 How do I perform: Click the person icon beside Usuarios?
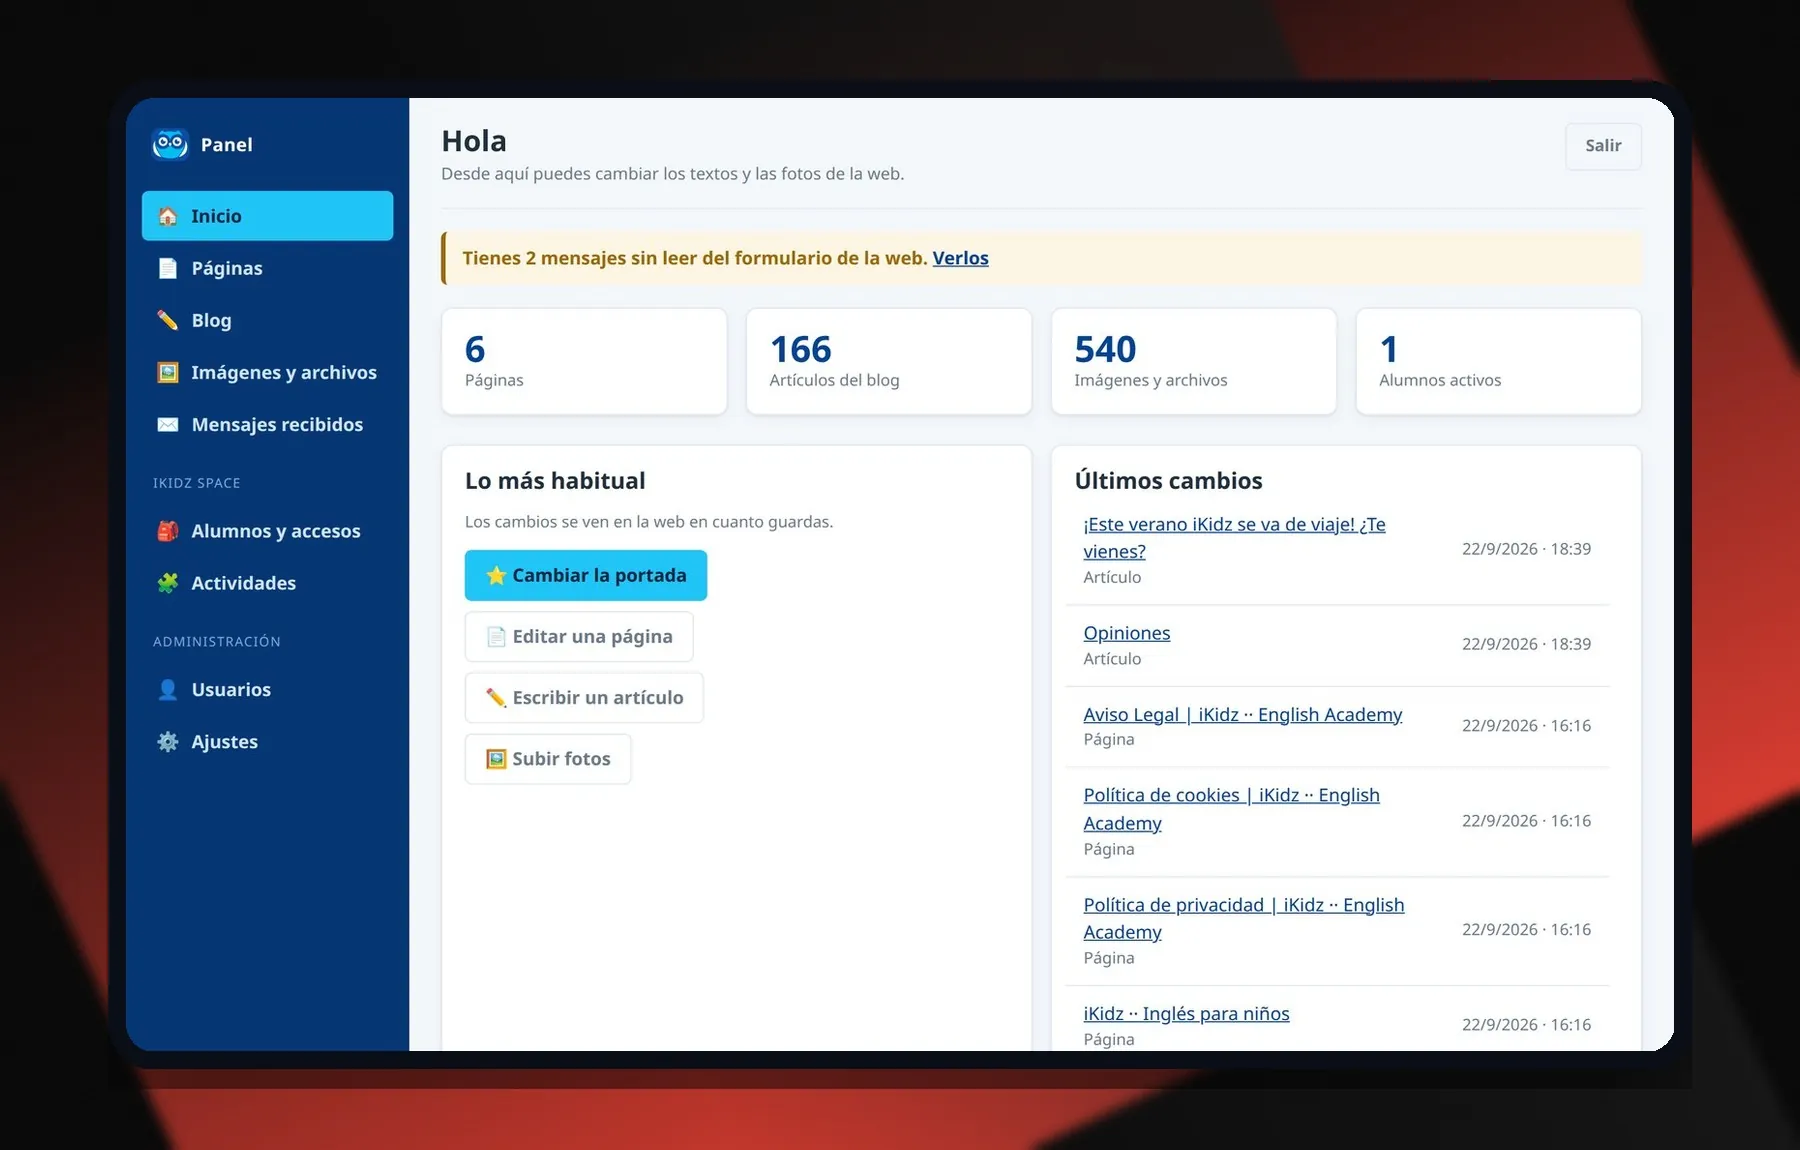pos(168,689)
